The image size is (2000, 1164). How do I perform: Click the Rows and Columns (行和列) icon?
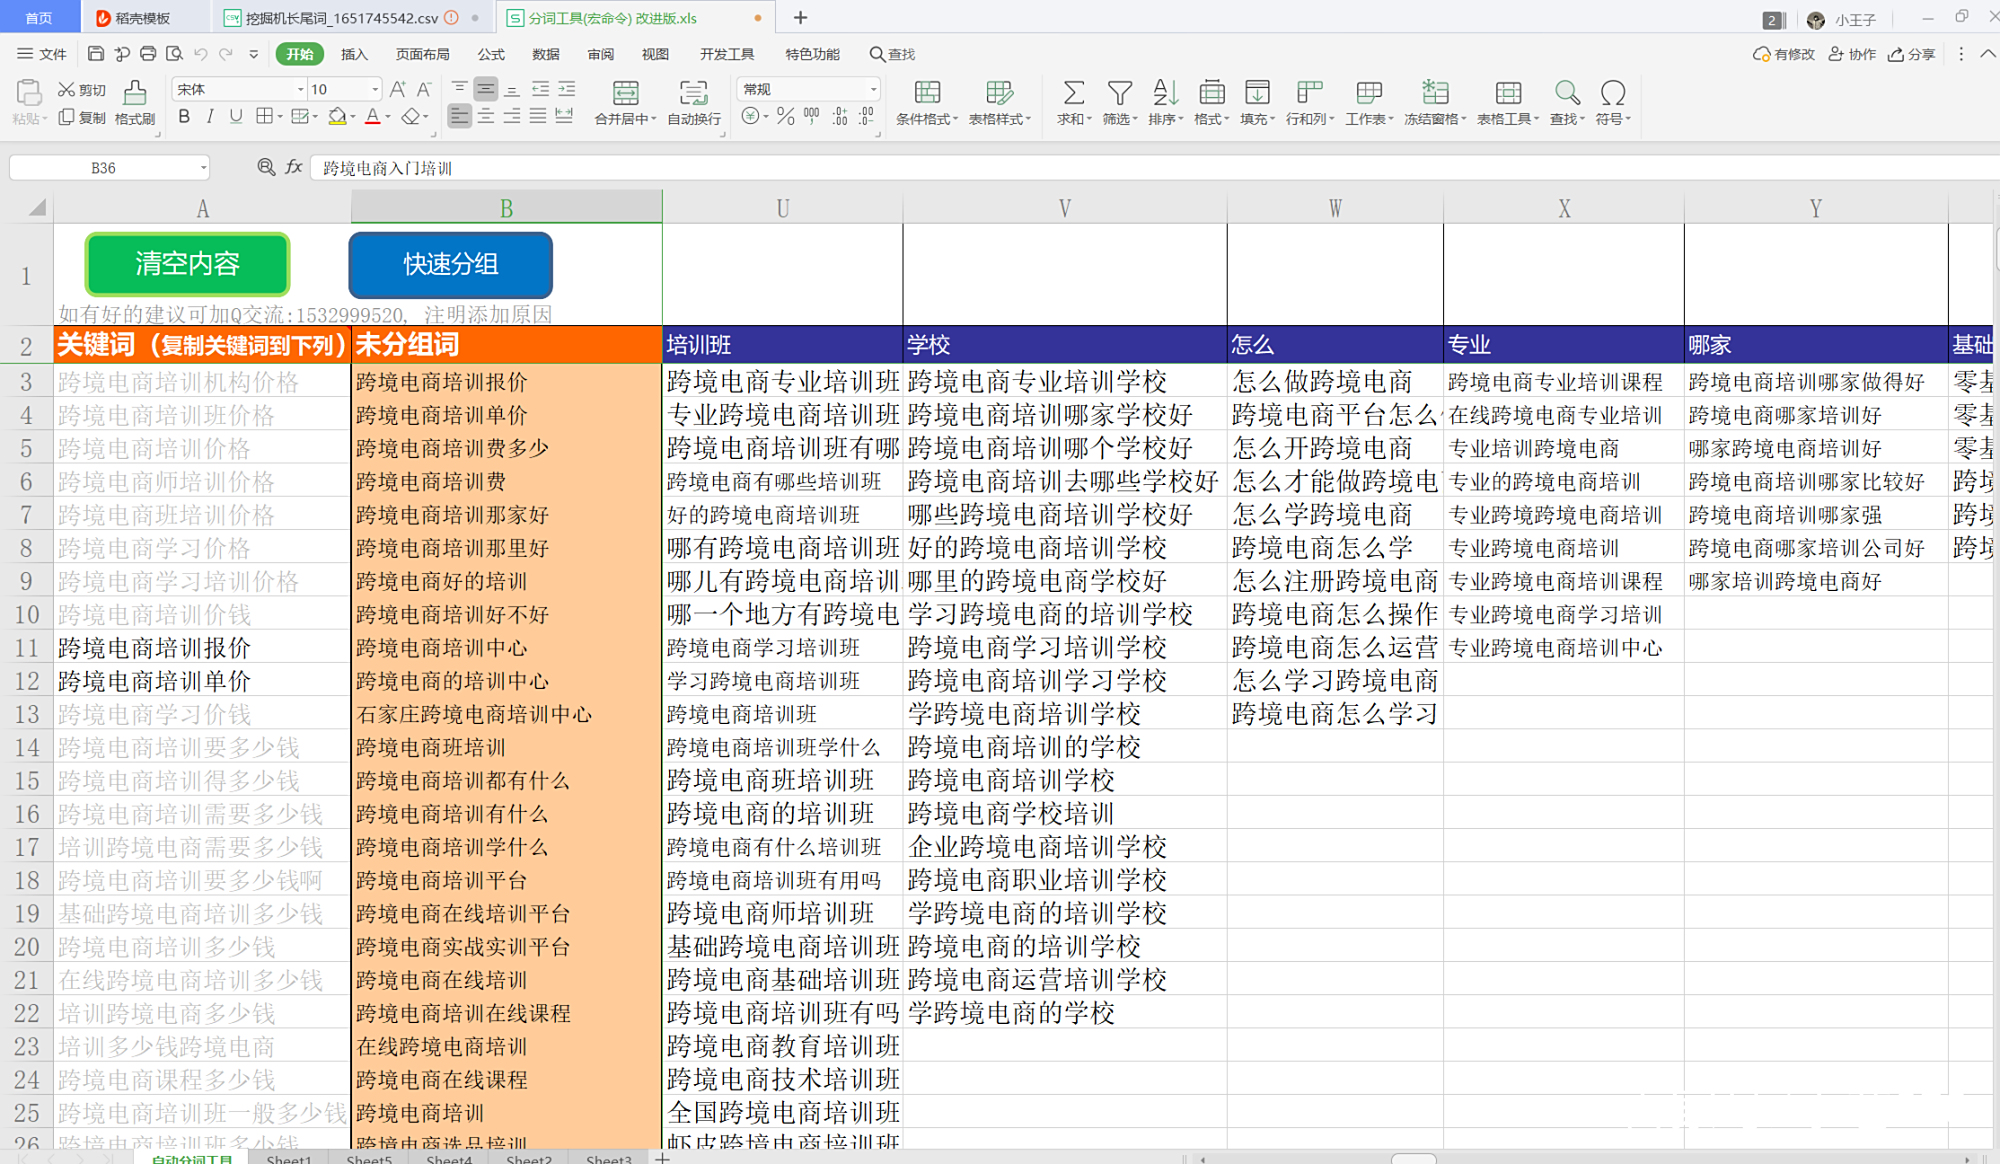[1309, 93]
